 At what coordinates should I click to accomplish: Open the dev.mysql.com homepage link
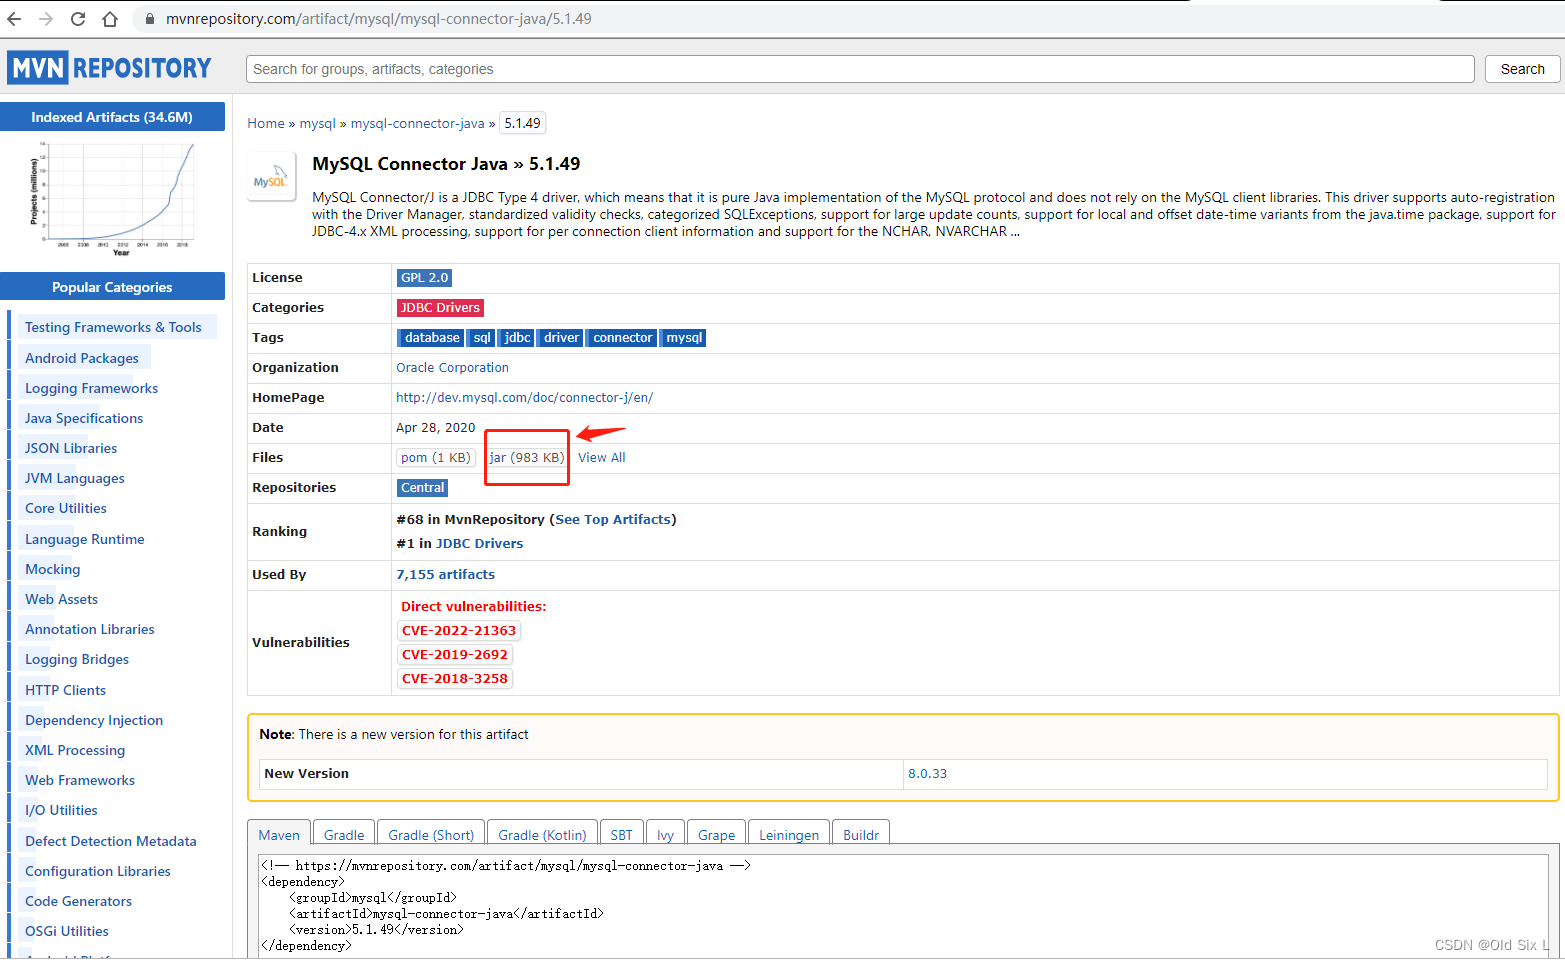pos(524,398)
